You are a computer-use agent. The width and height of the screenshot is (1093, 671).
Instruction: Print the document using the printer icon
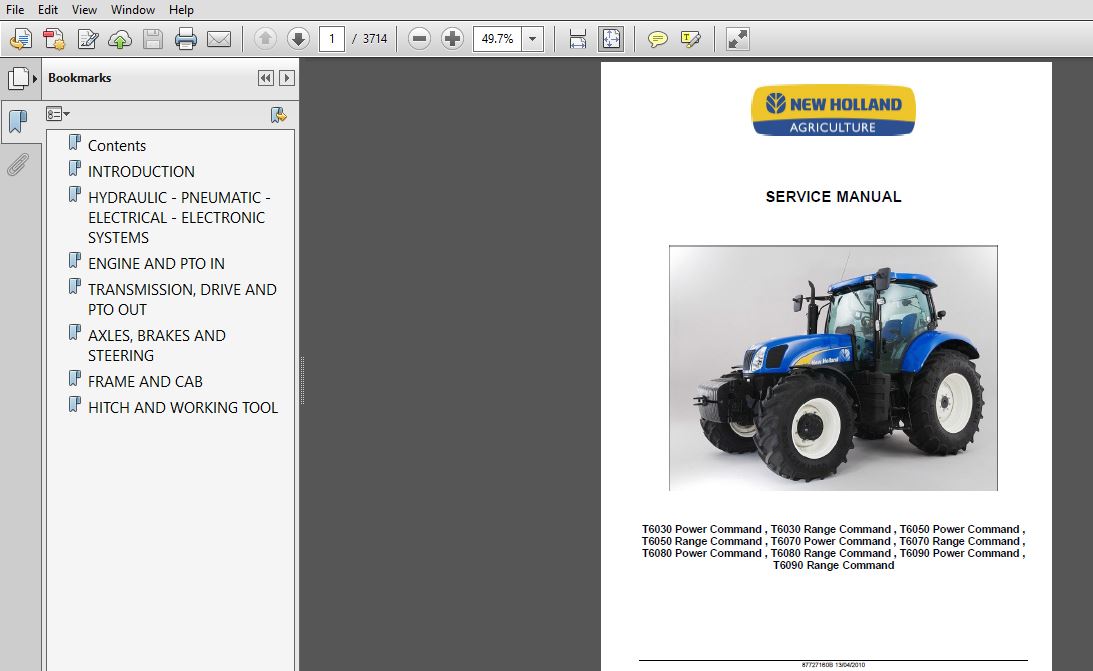pos(185,39)
